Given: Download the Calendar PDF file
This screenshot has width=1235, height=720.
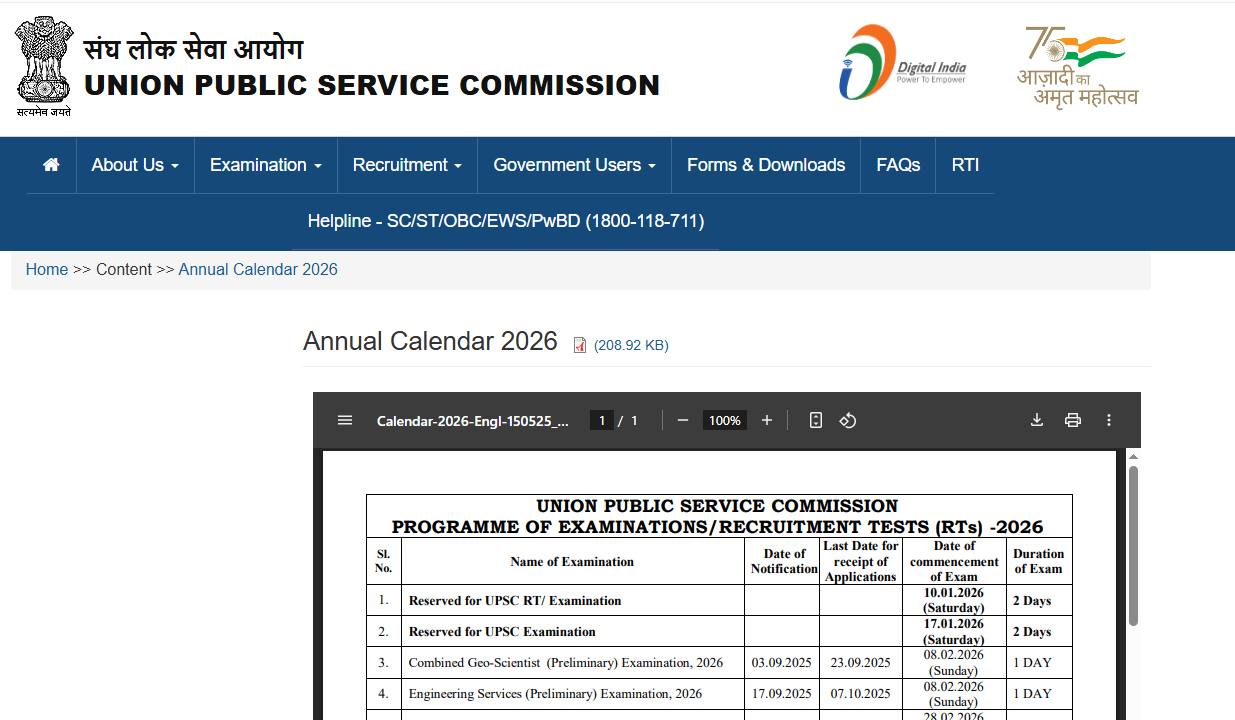Looking at the screenshot, I should click(x=1037, y=420).
